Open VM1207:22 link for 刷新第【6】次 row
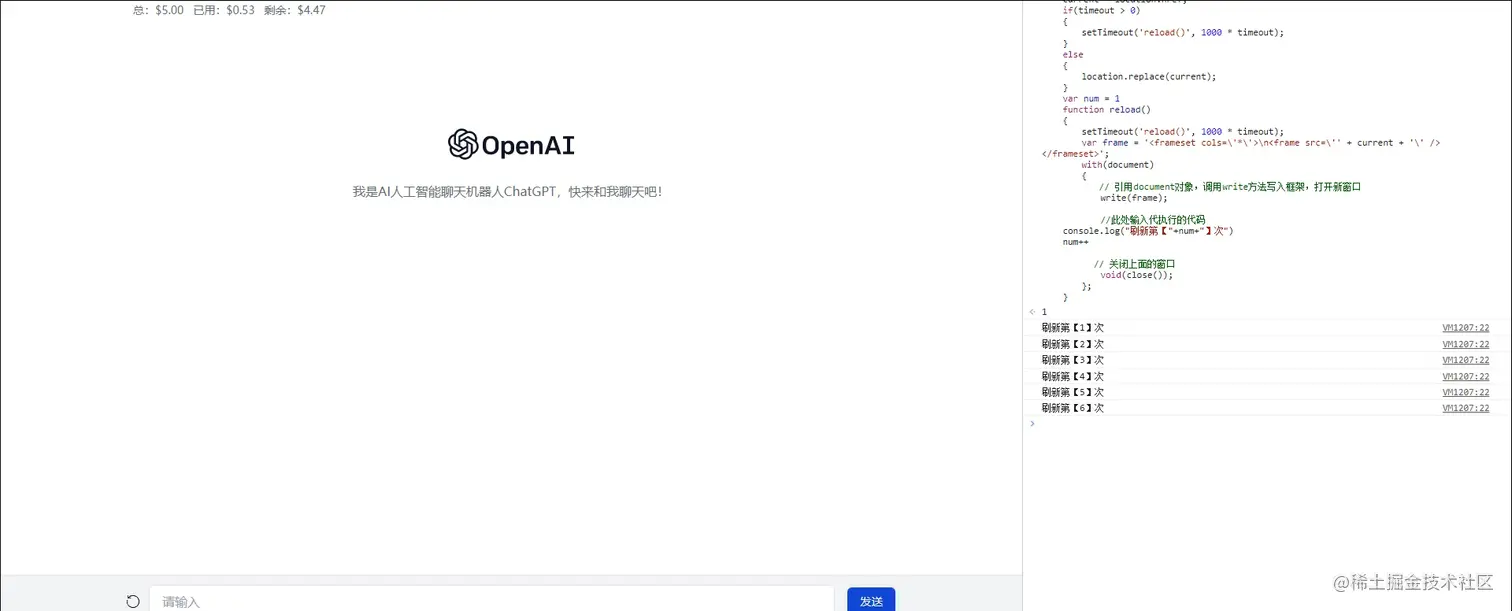1512x611 pixels. point(1465,409)
